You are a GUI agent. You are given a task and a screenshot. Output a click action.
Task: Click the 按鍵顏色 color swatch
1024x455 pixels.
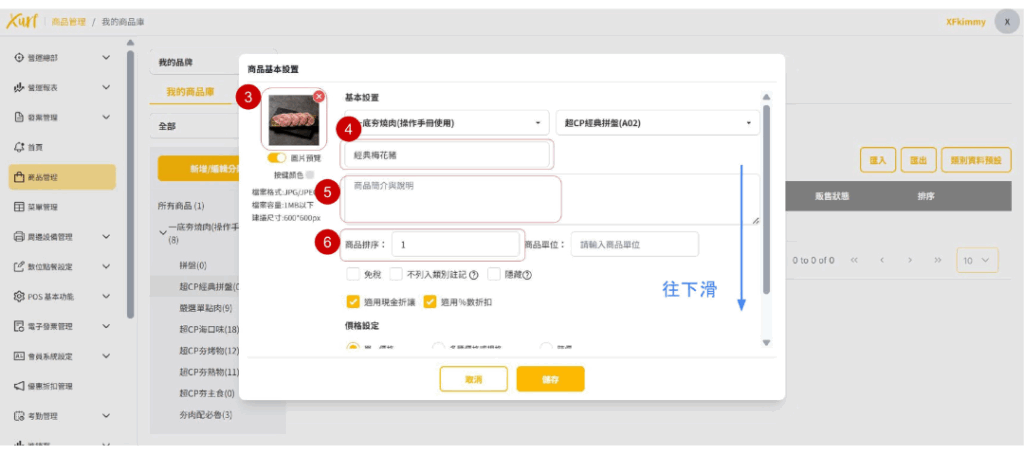(310, 174)
